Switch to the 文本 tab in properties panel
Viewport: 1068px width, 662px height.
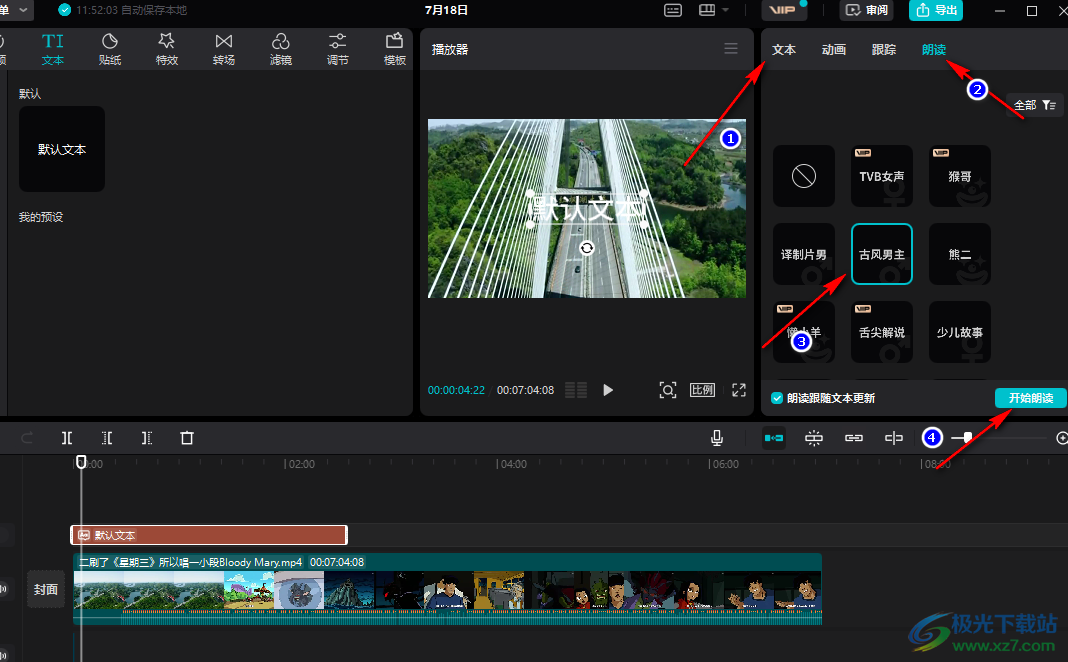click(x=784, y=50)
